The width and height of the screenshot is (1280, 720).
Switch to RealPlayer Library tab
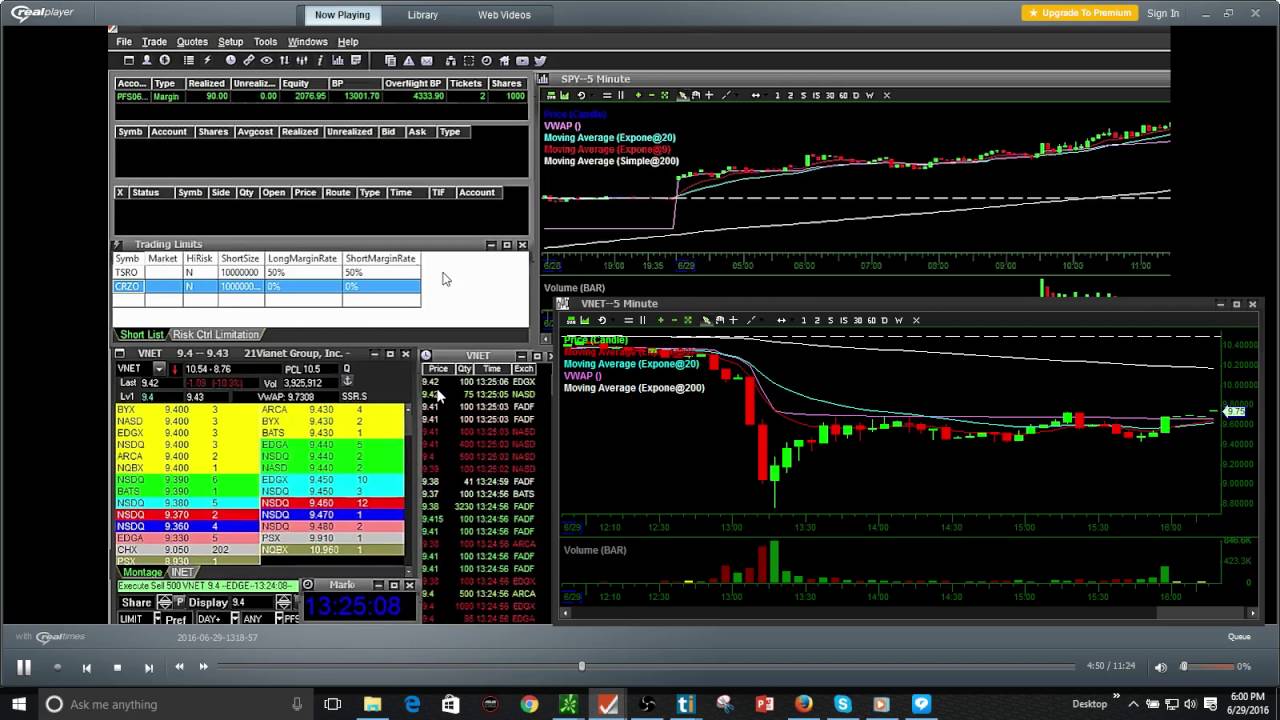click(422, 15)
